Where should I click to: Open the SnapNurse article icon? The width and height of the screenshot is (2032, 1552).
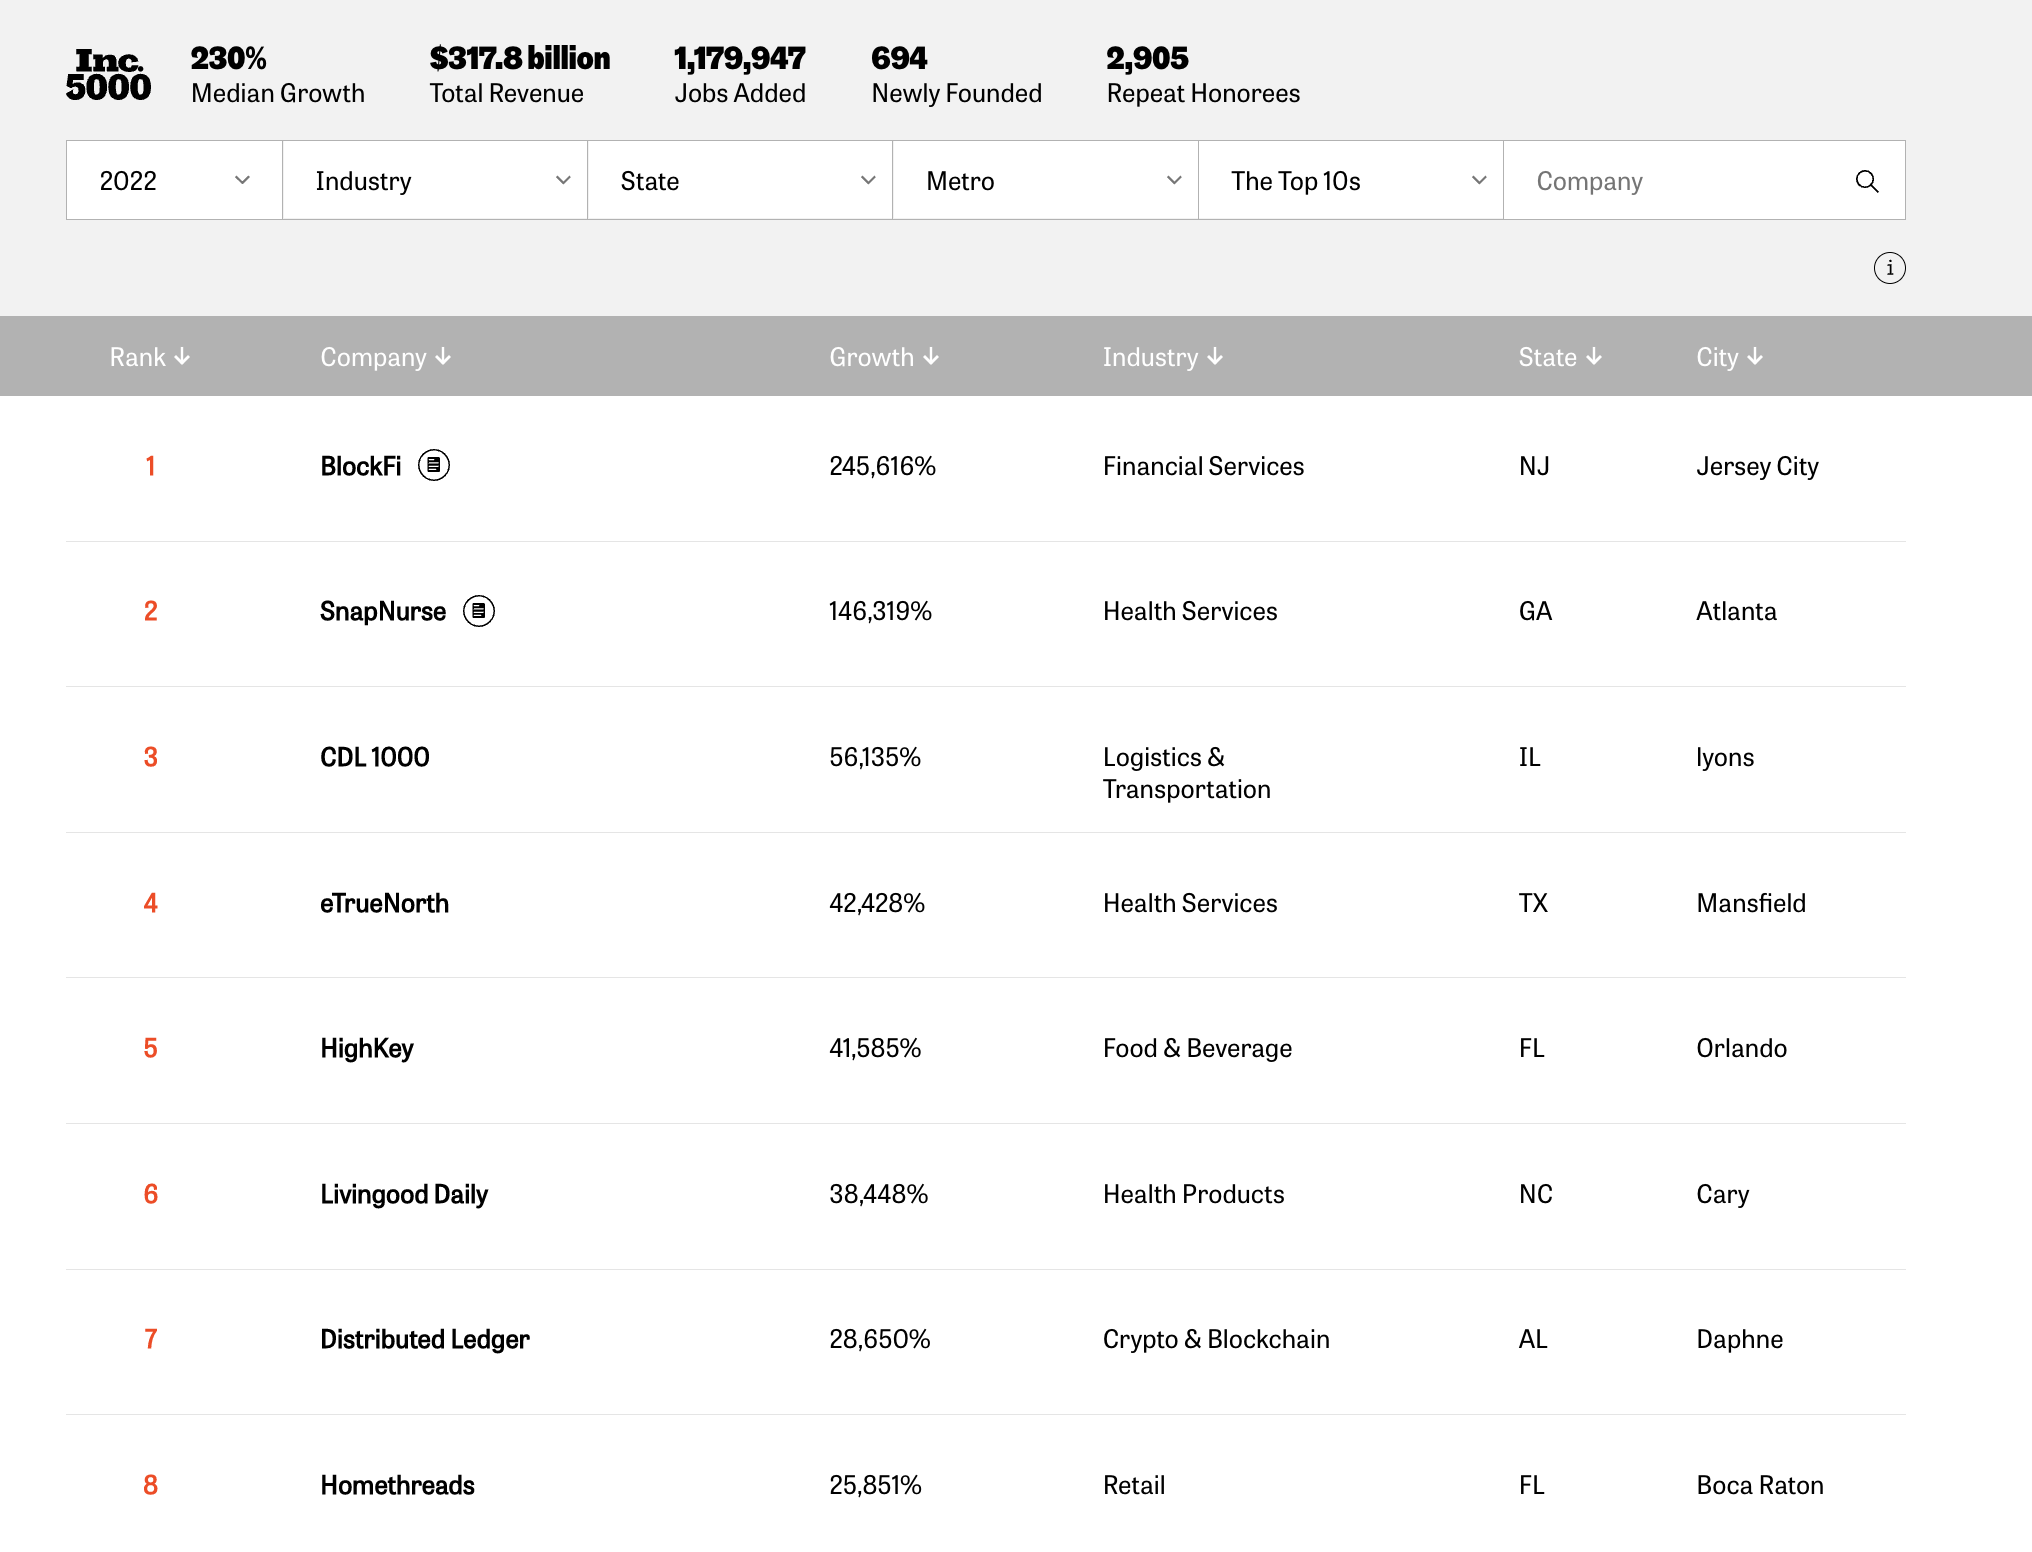click(x=479, y=610)
